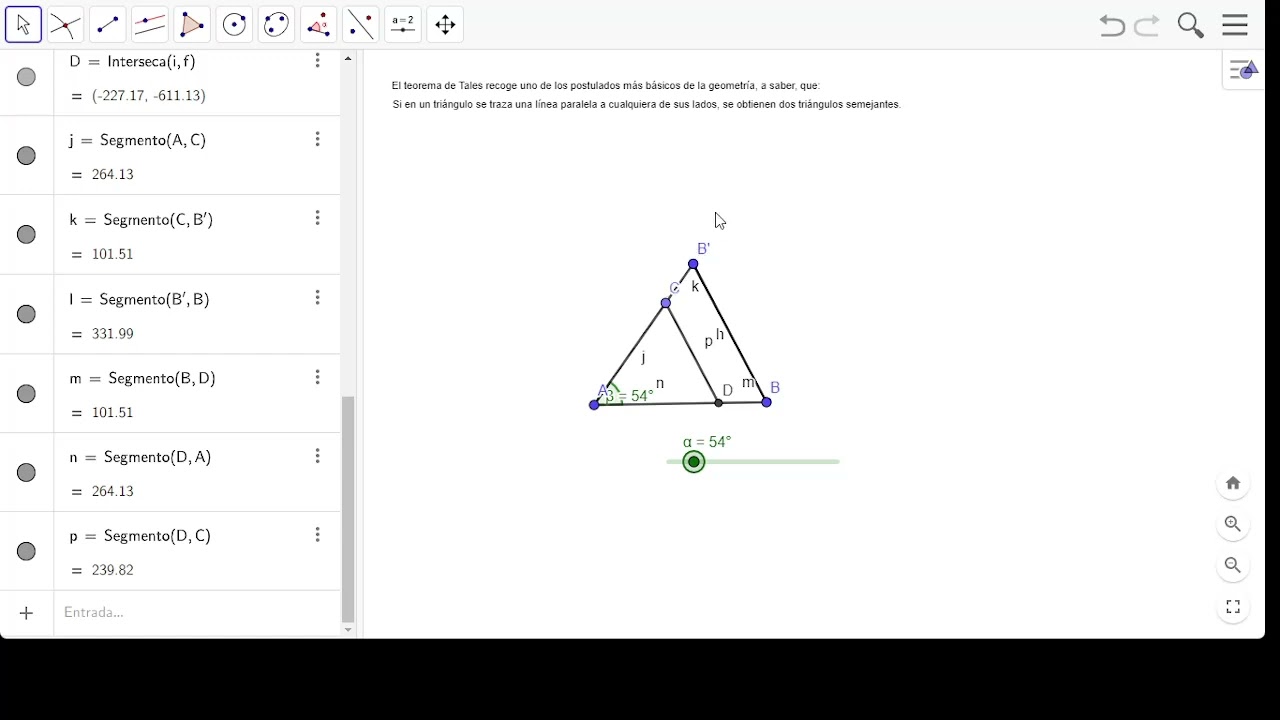1280x720 pixels.
Task: Click the β = 54° angle label
Action: point(630,396)
